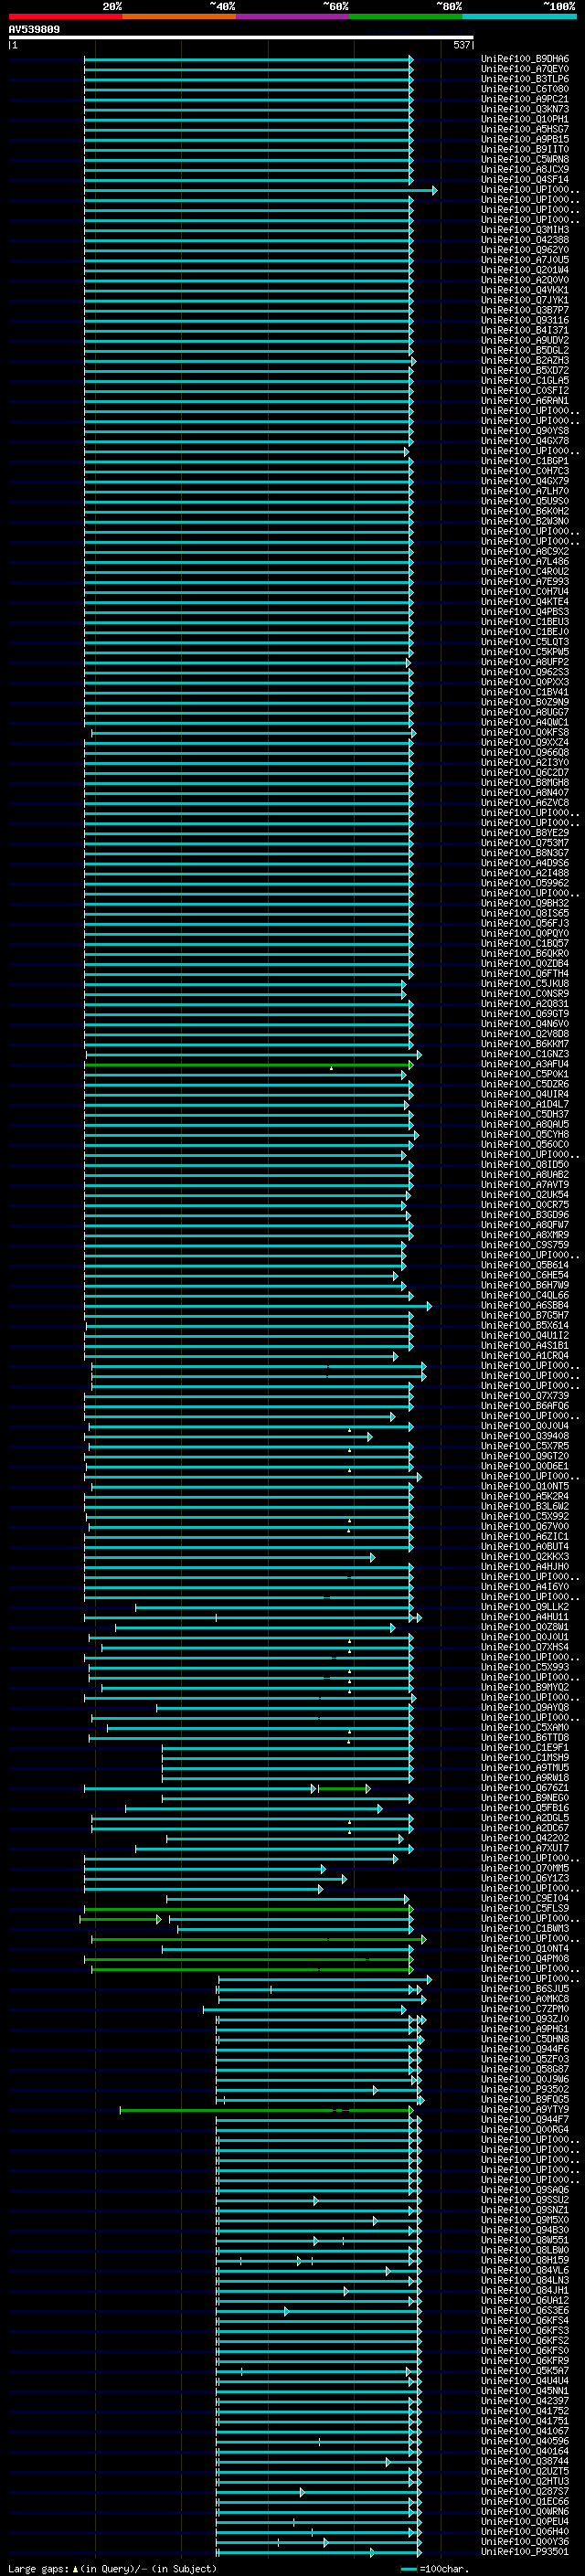Select label UniRef100_Q2UK54
Screen dimensions: 585x2576
525,1194
